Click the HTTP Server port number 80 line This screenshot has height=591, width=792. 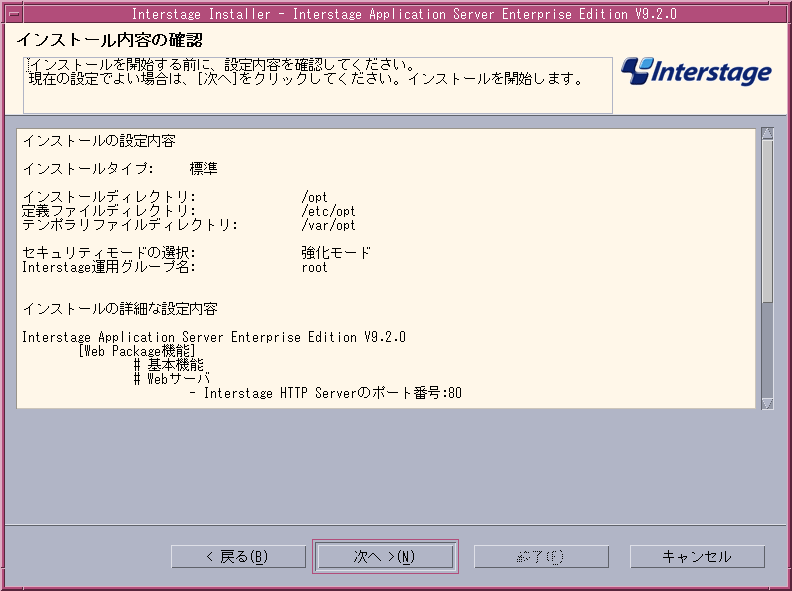[326, 393]
